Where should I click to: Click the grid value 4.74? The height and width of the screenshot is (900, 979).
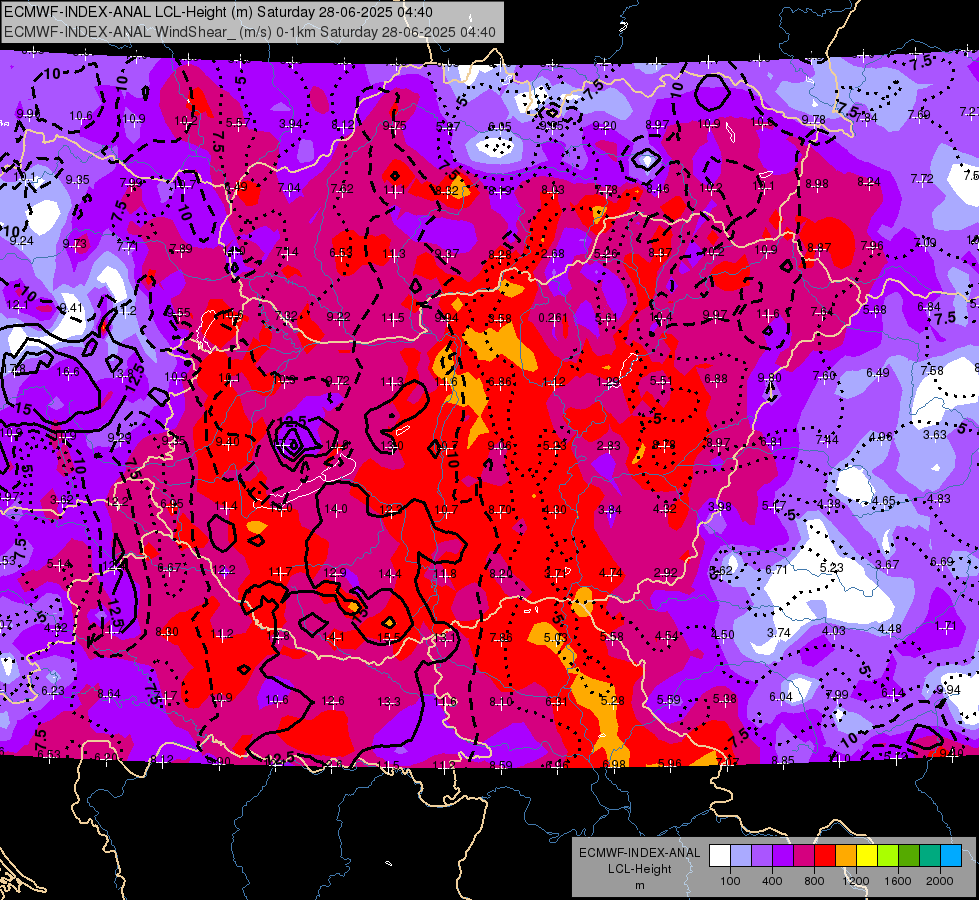(x=610, y=573)
